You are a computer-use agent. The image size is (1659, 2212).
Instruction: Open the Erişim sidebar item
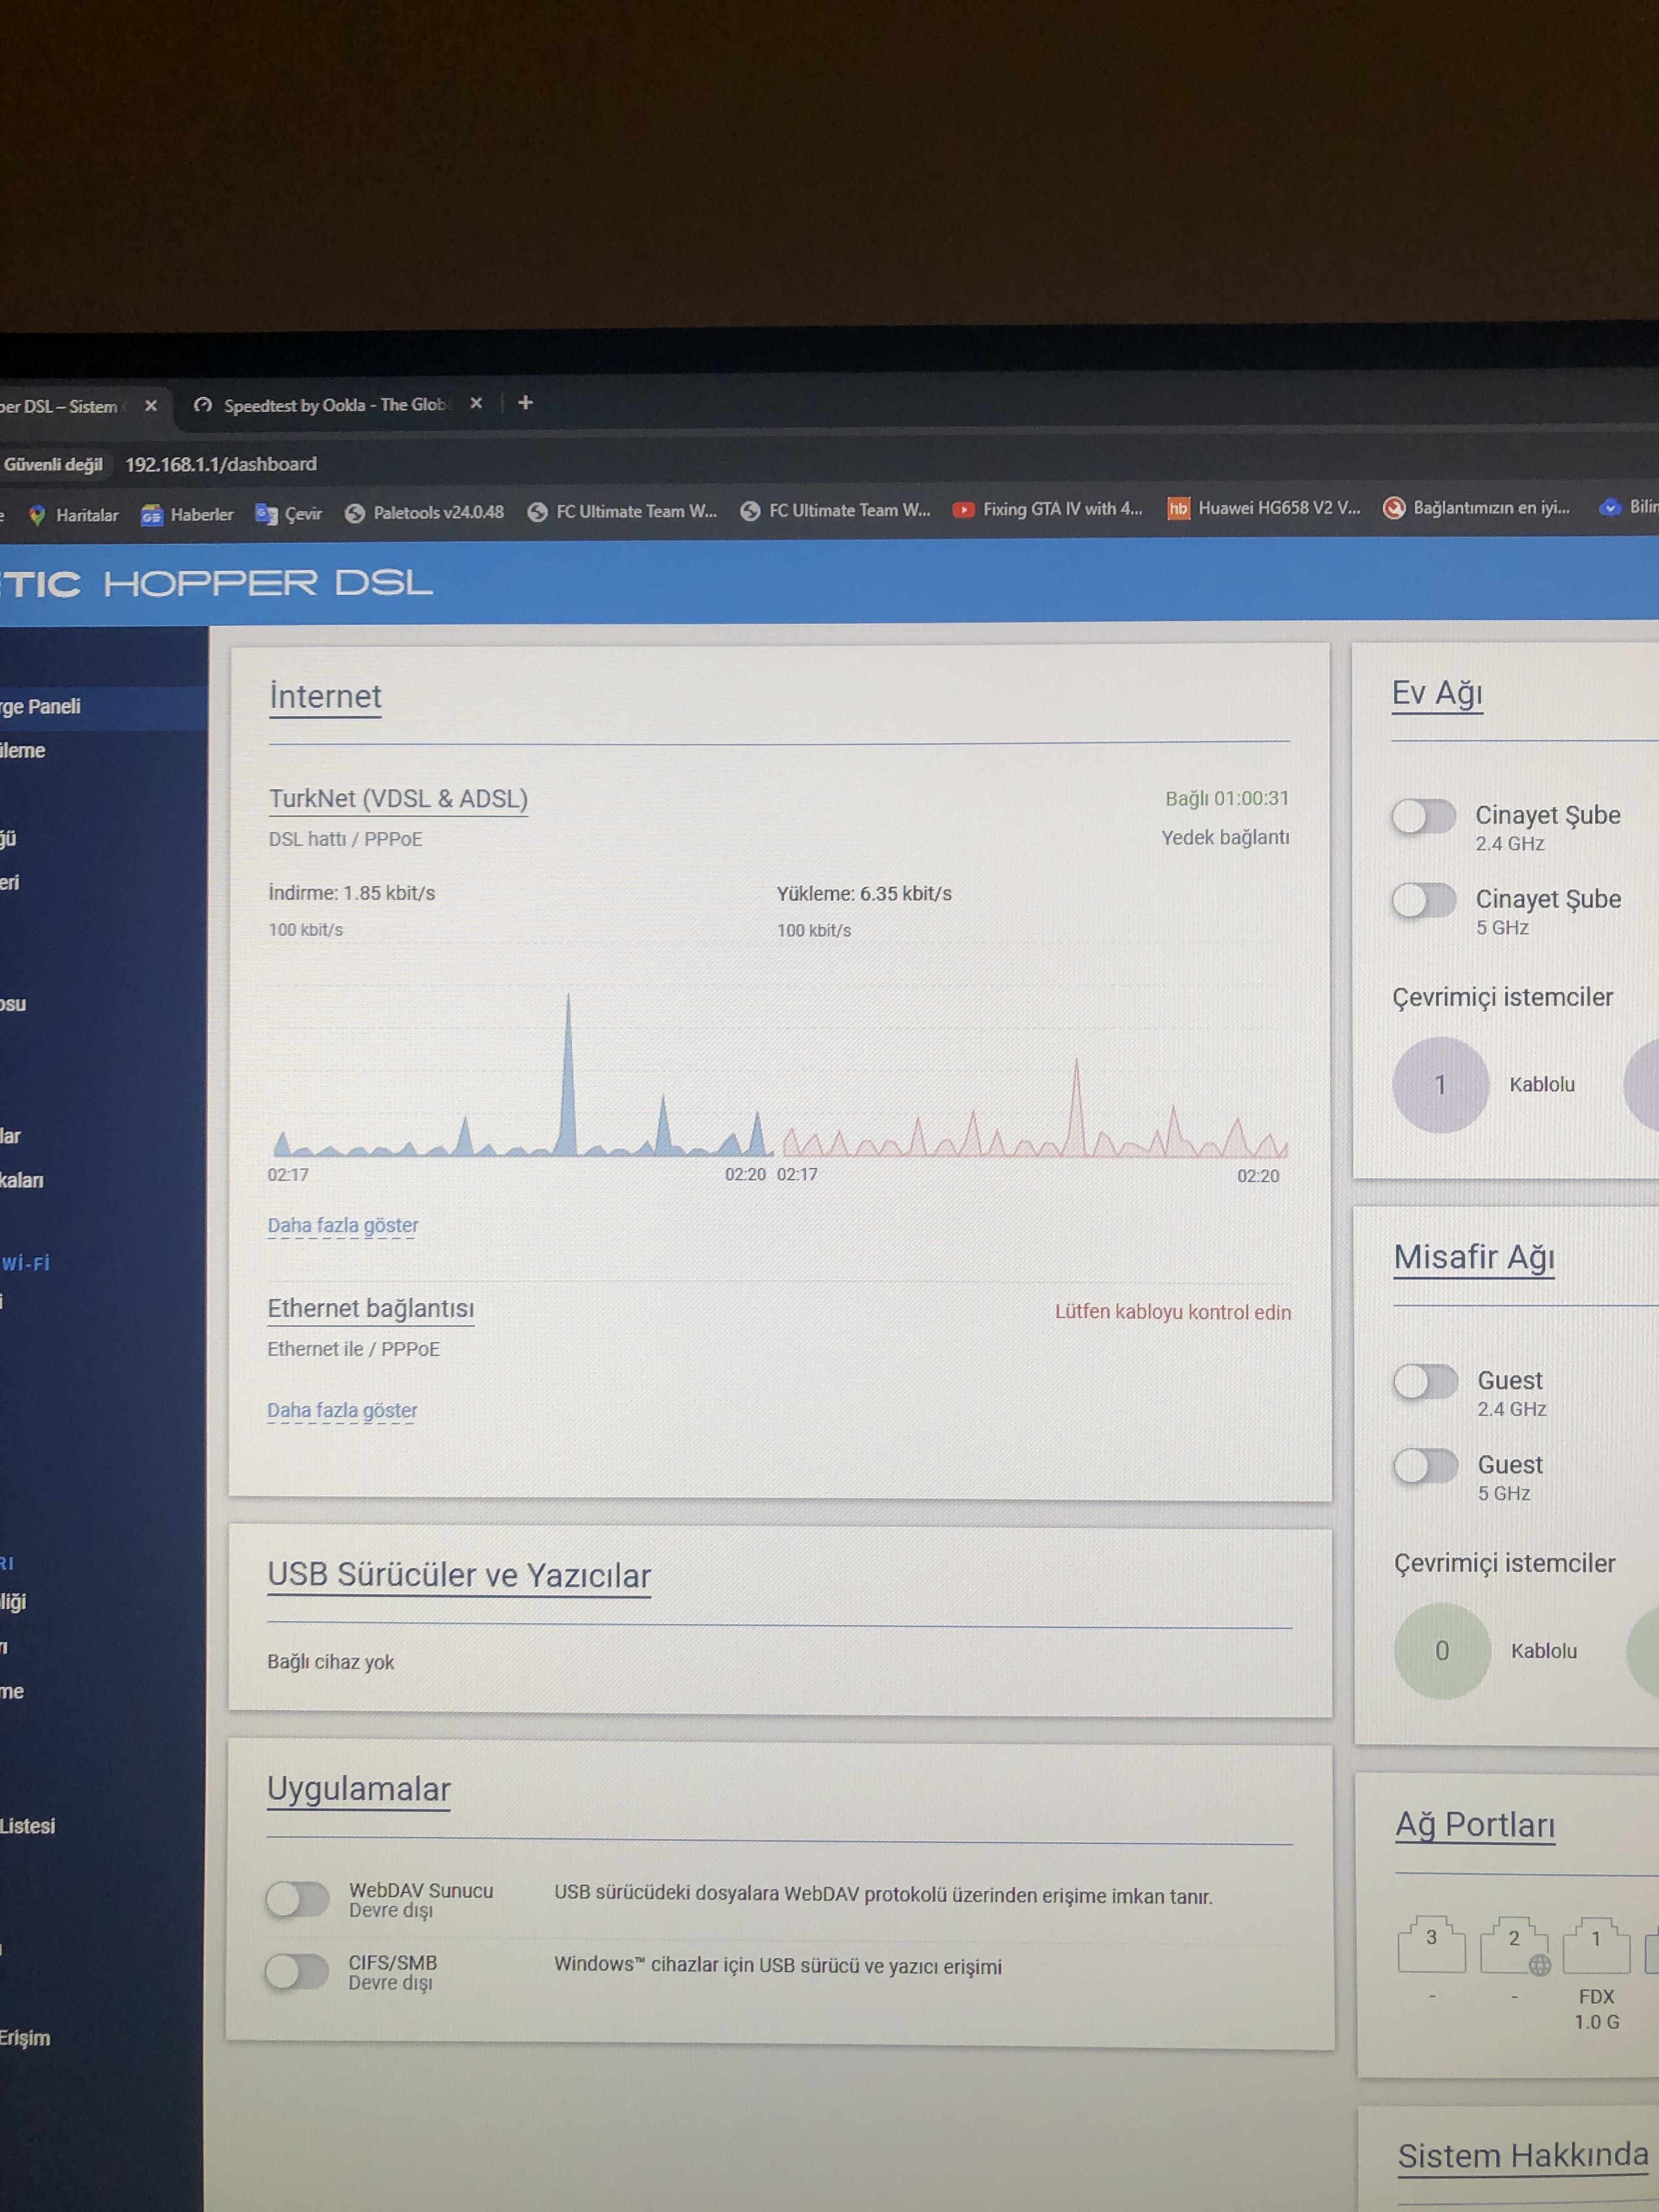(x=25, y=2037)
